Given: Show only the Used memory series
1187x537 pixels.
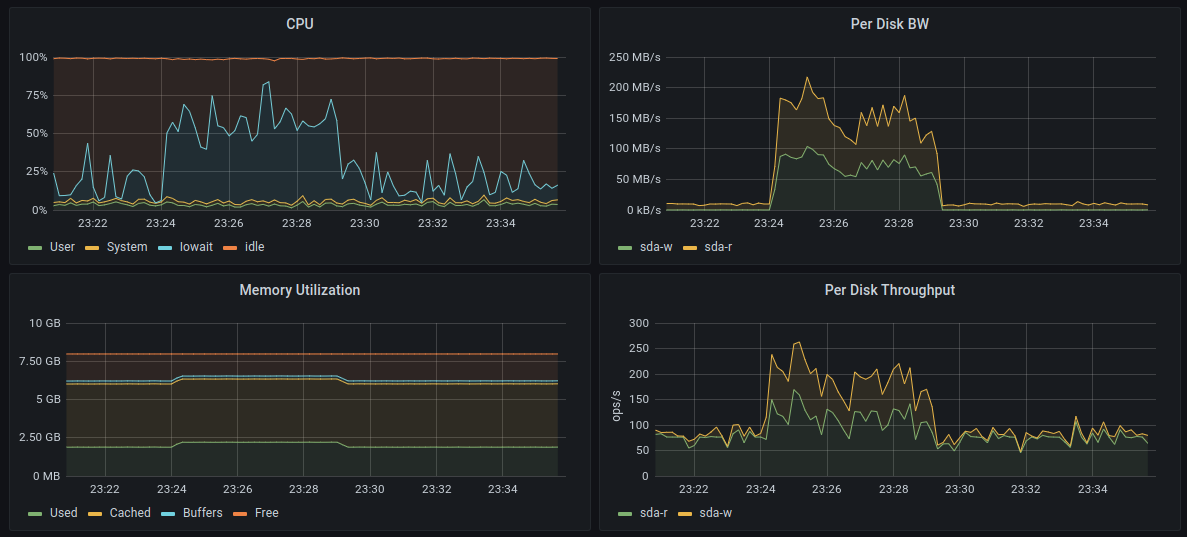Looking at the screenshot, I should pos(63,513).
